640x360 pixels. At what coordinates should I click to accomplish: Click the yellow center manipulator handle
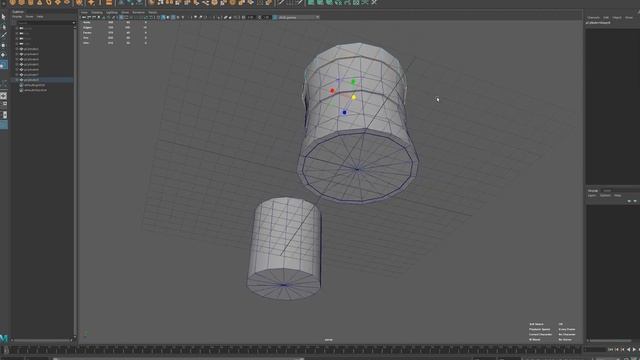pos(353,97)
